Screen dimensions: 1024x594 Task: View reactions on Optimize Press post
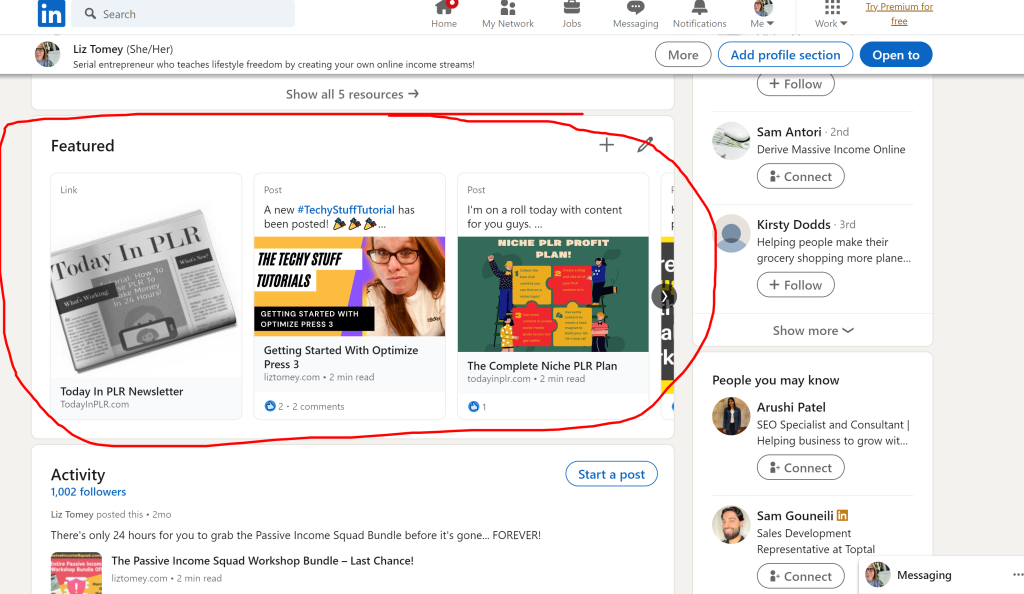click(x=274, y=406)
